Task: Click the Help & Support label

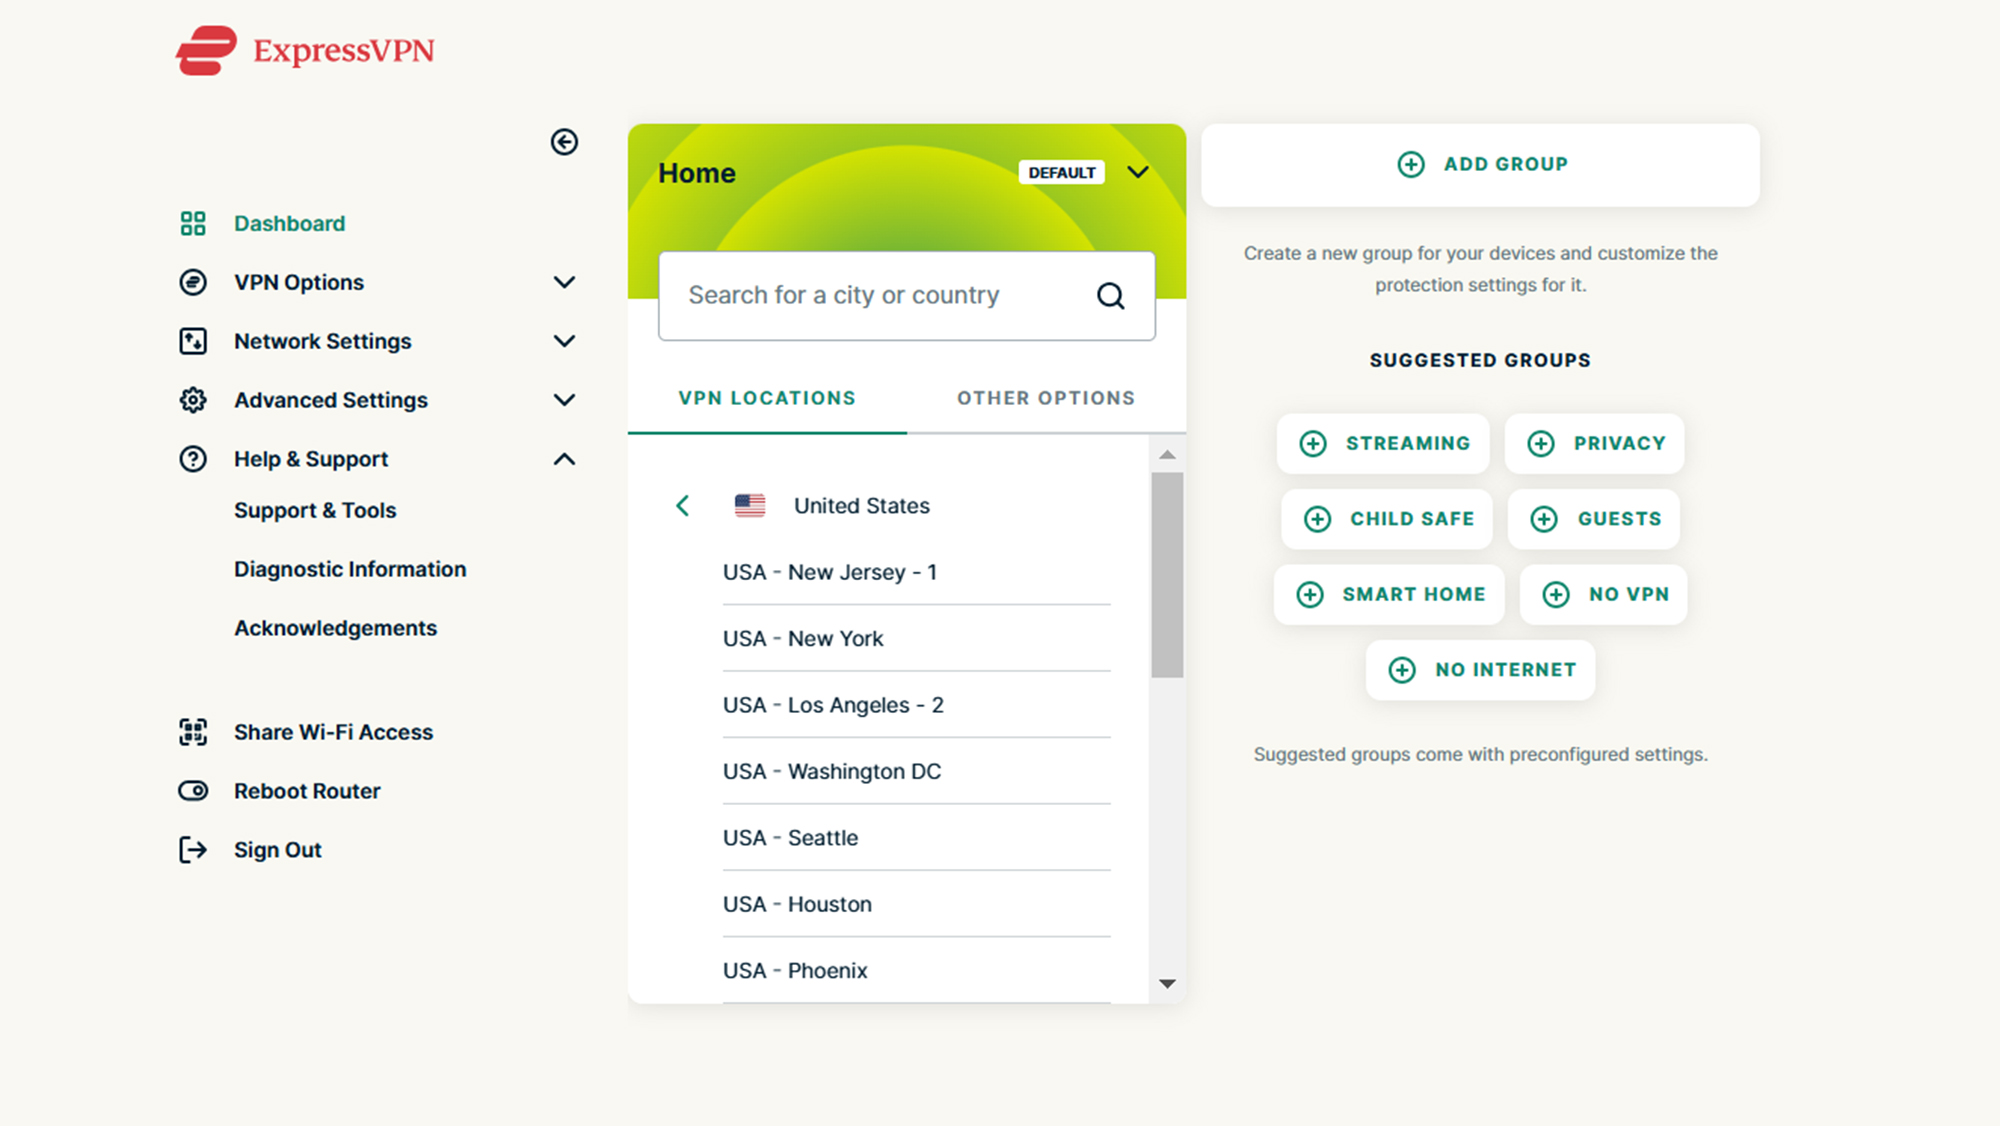Action: [x=311, y=459]
